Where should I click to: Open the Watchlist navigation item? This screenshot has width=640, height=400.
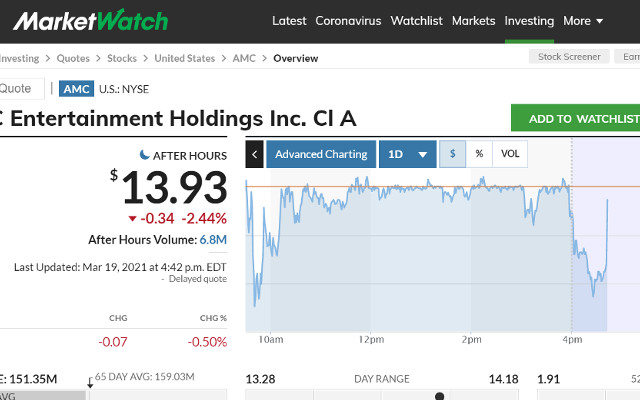416,21
